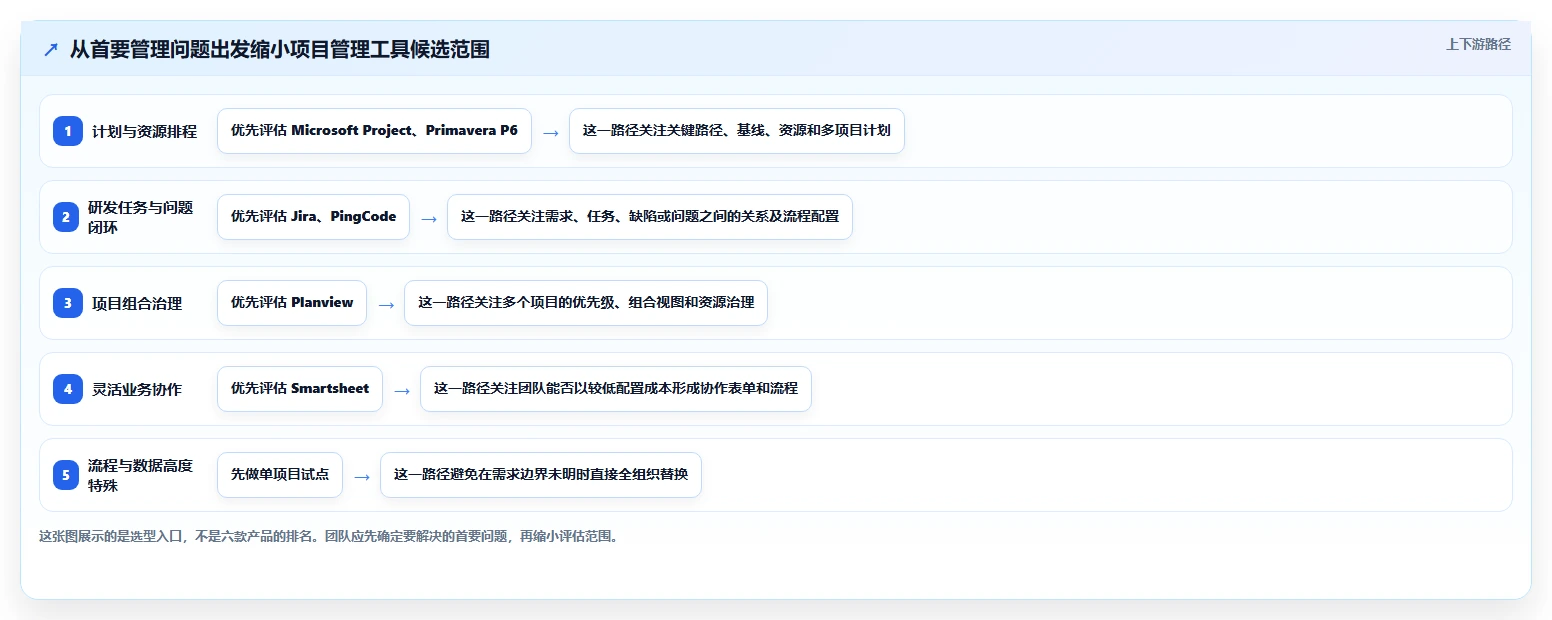Click the 优先评估 Jira、PingCode box
The image size is (1552, 620).
click(x=313, y=217)
